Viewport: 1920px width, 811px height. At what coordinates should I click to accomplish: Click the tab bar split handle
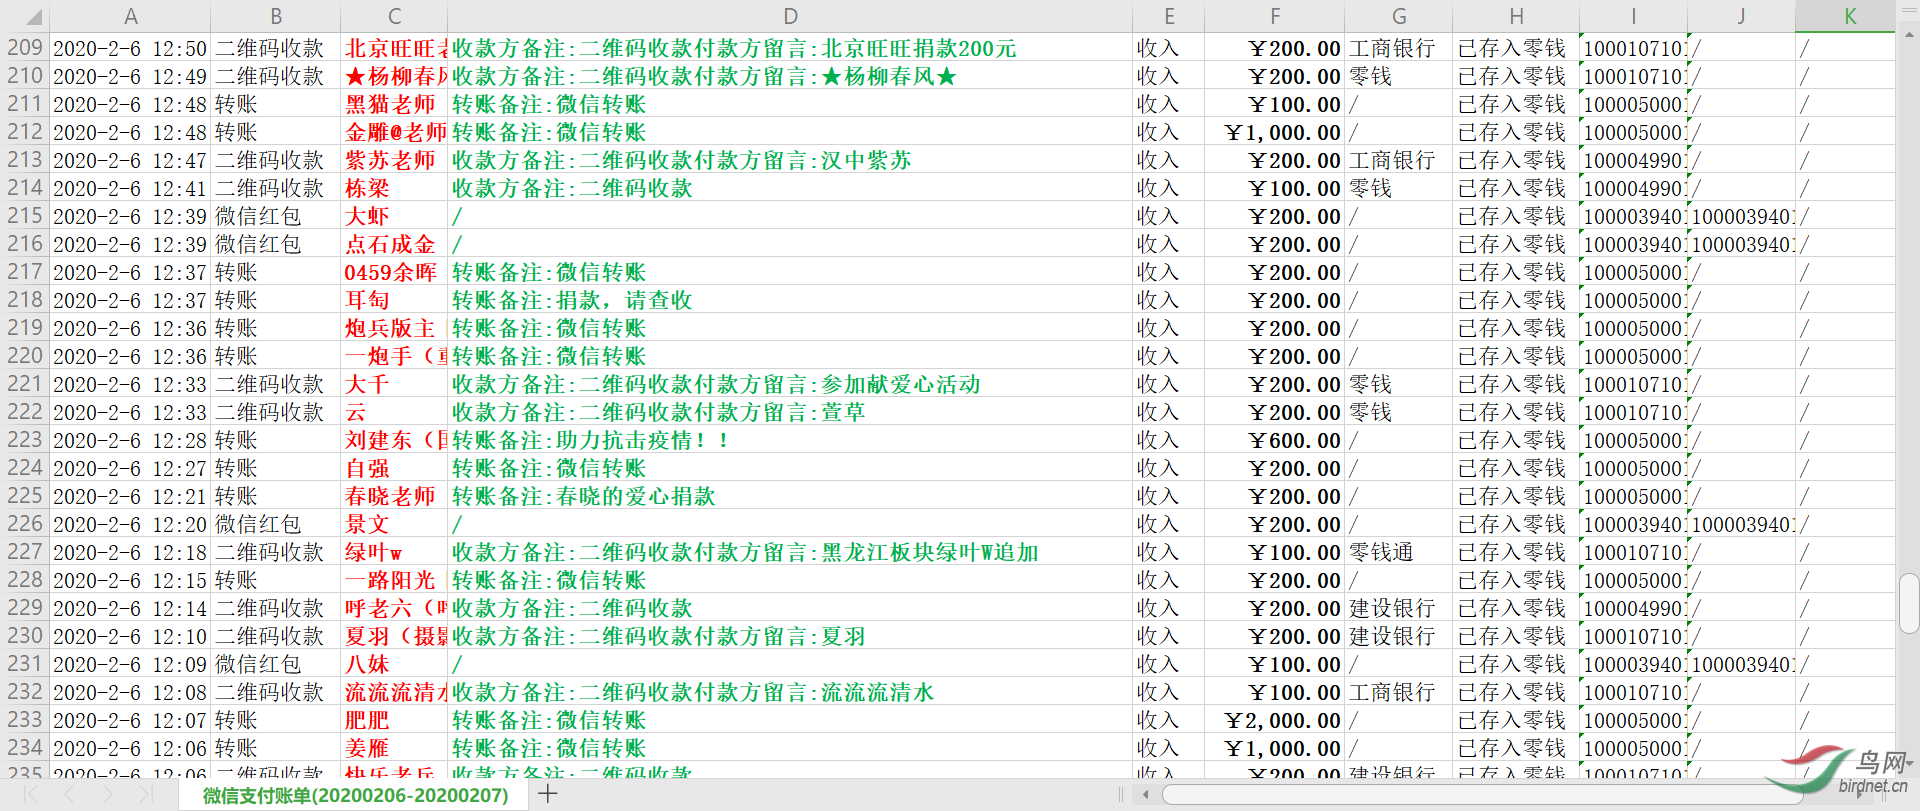(x=1120, y=795)
